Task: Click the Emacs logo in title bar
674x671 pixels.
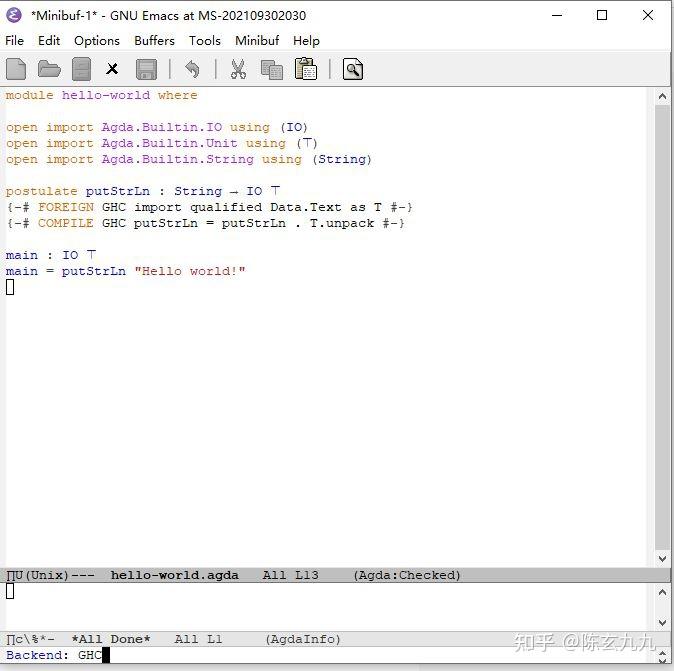Action: [x=14, y=15]
